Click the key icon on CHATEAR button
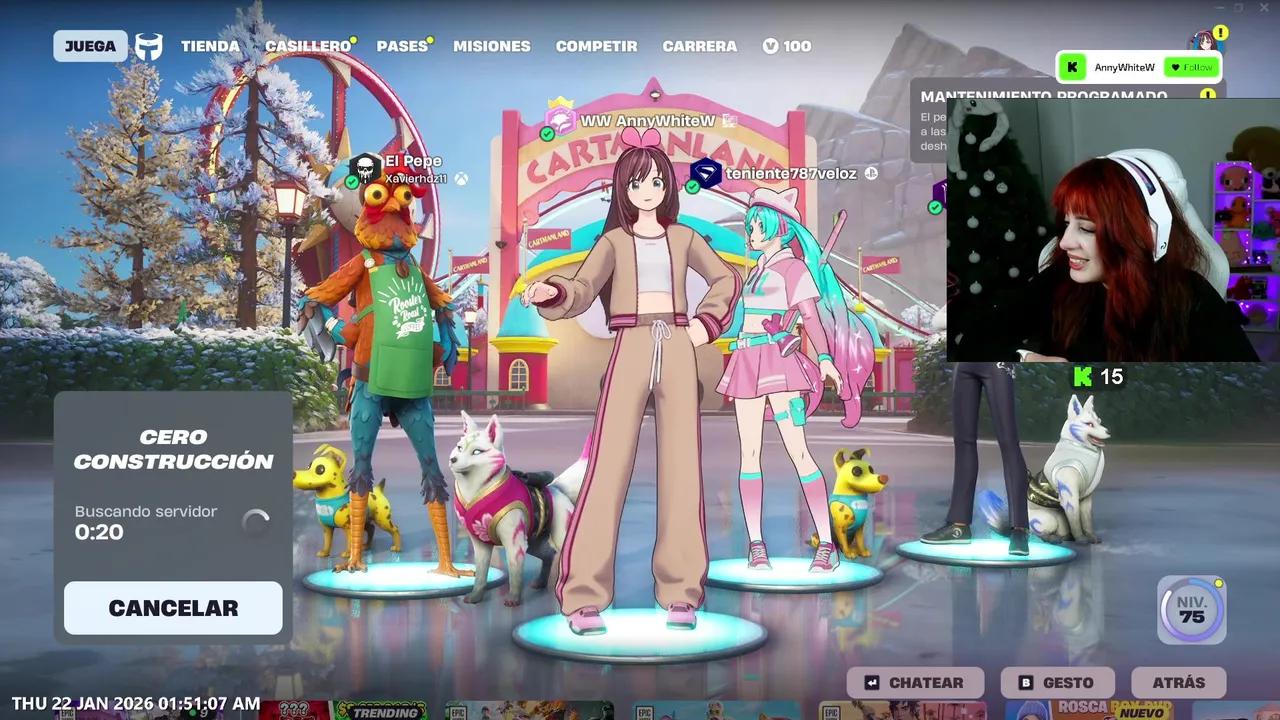 click(x=872, y=683)
